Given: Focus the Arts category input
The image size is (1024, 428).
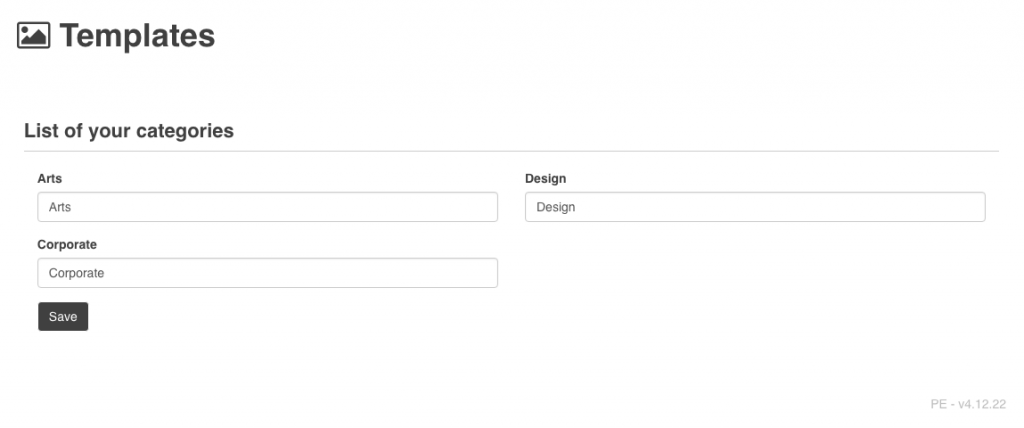Looking at the screenshot, I should [x=267, y=207].
